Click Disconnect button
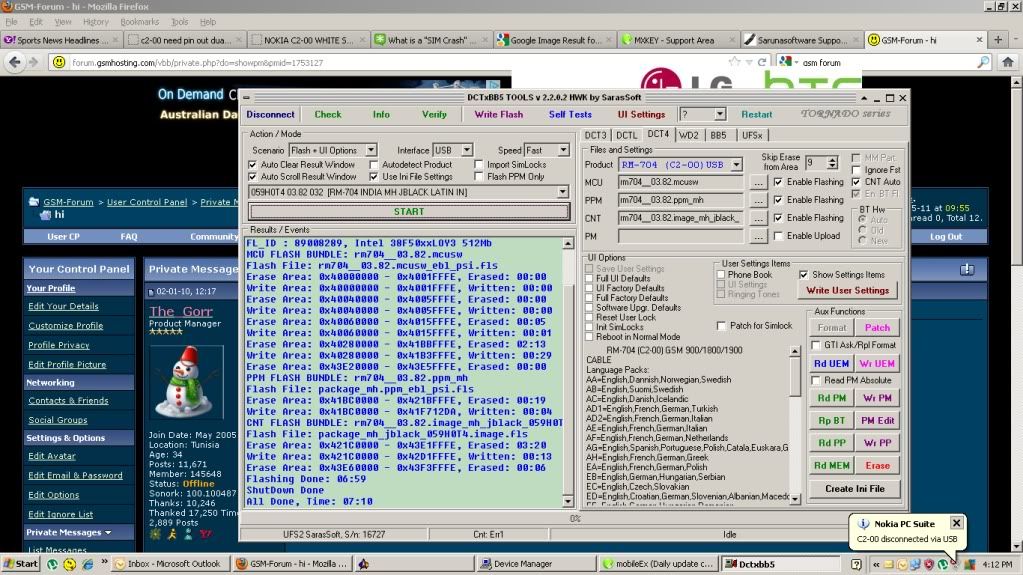This screenshot has width=1023, height=575. pos(270,114)
